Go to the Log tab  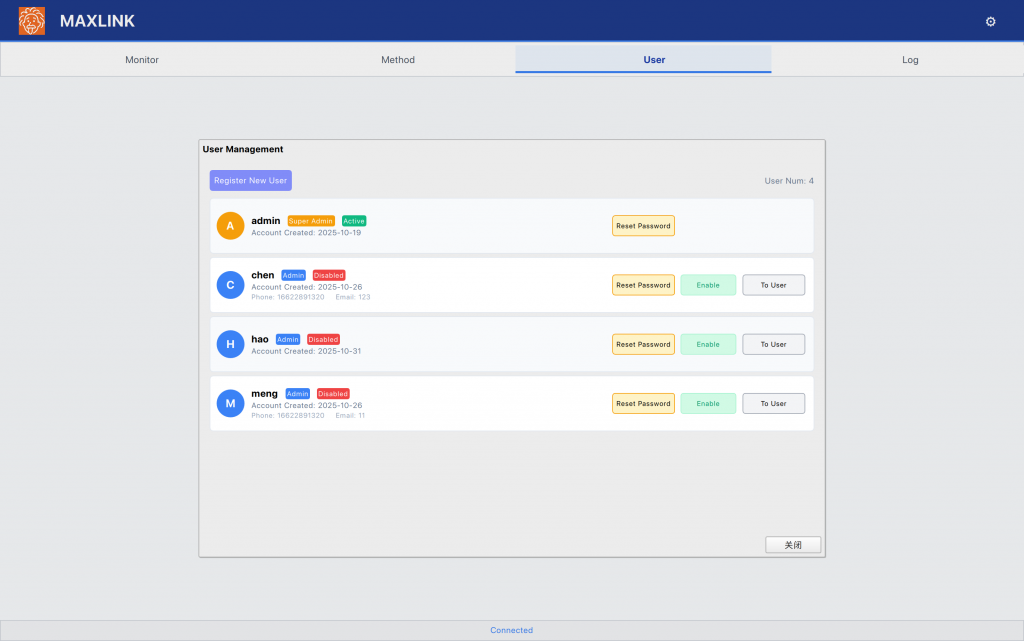point(910,60)
